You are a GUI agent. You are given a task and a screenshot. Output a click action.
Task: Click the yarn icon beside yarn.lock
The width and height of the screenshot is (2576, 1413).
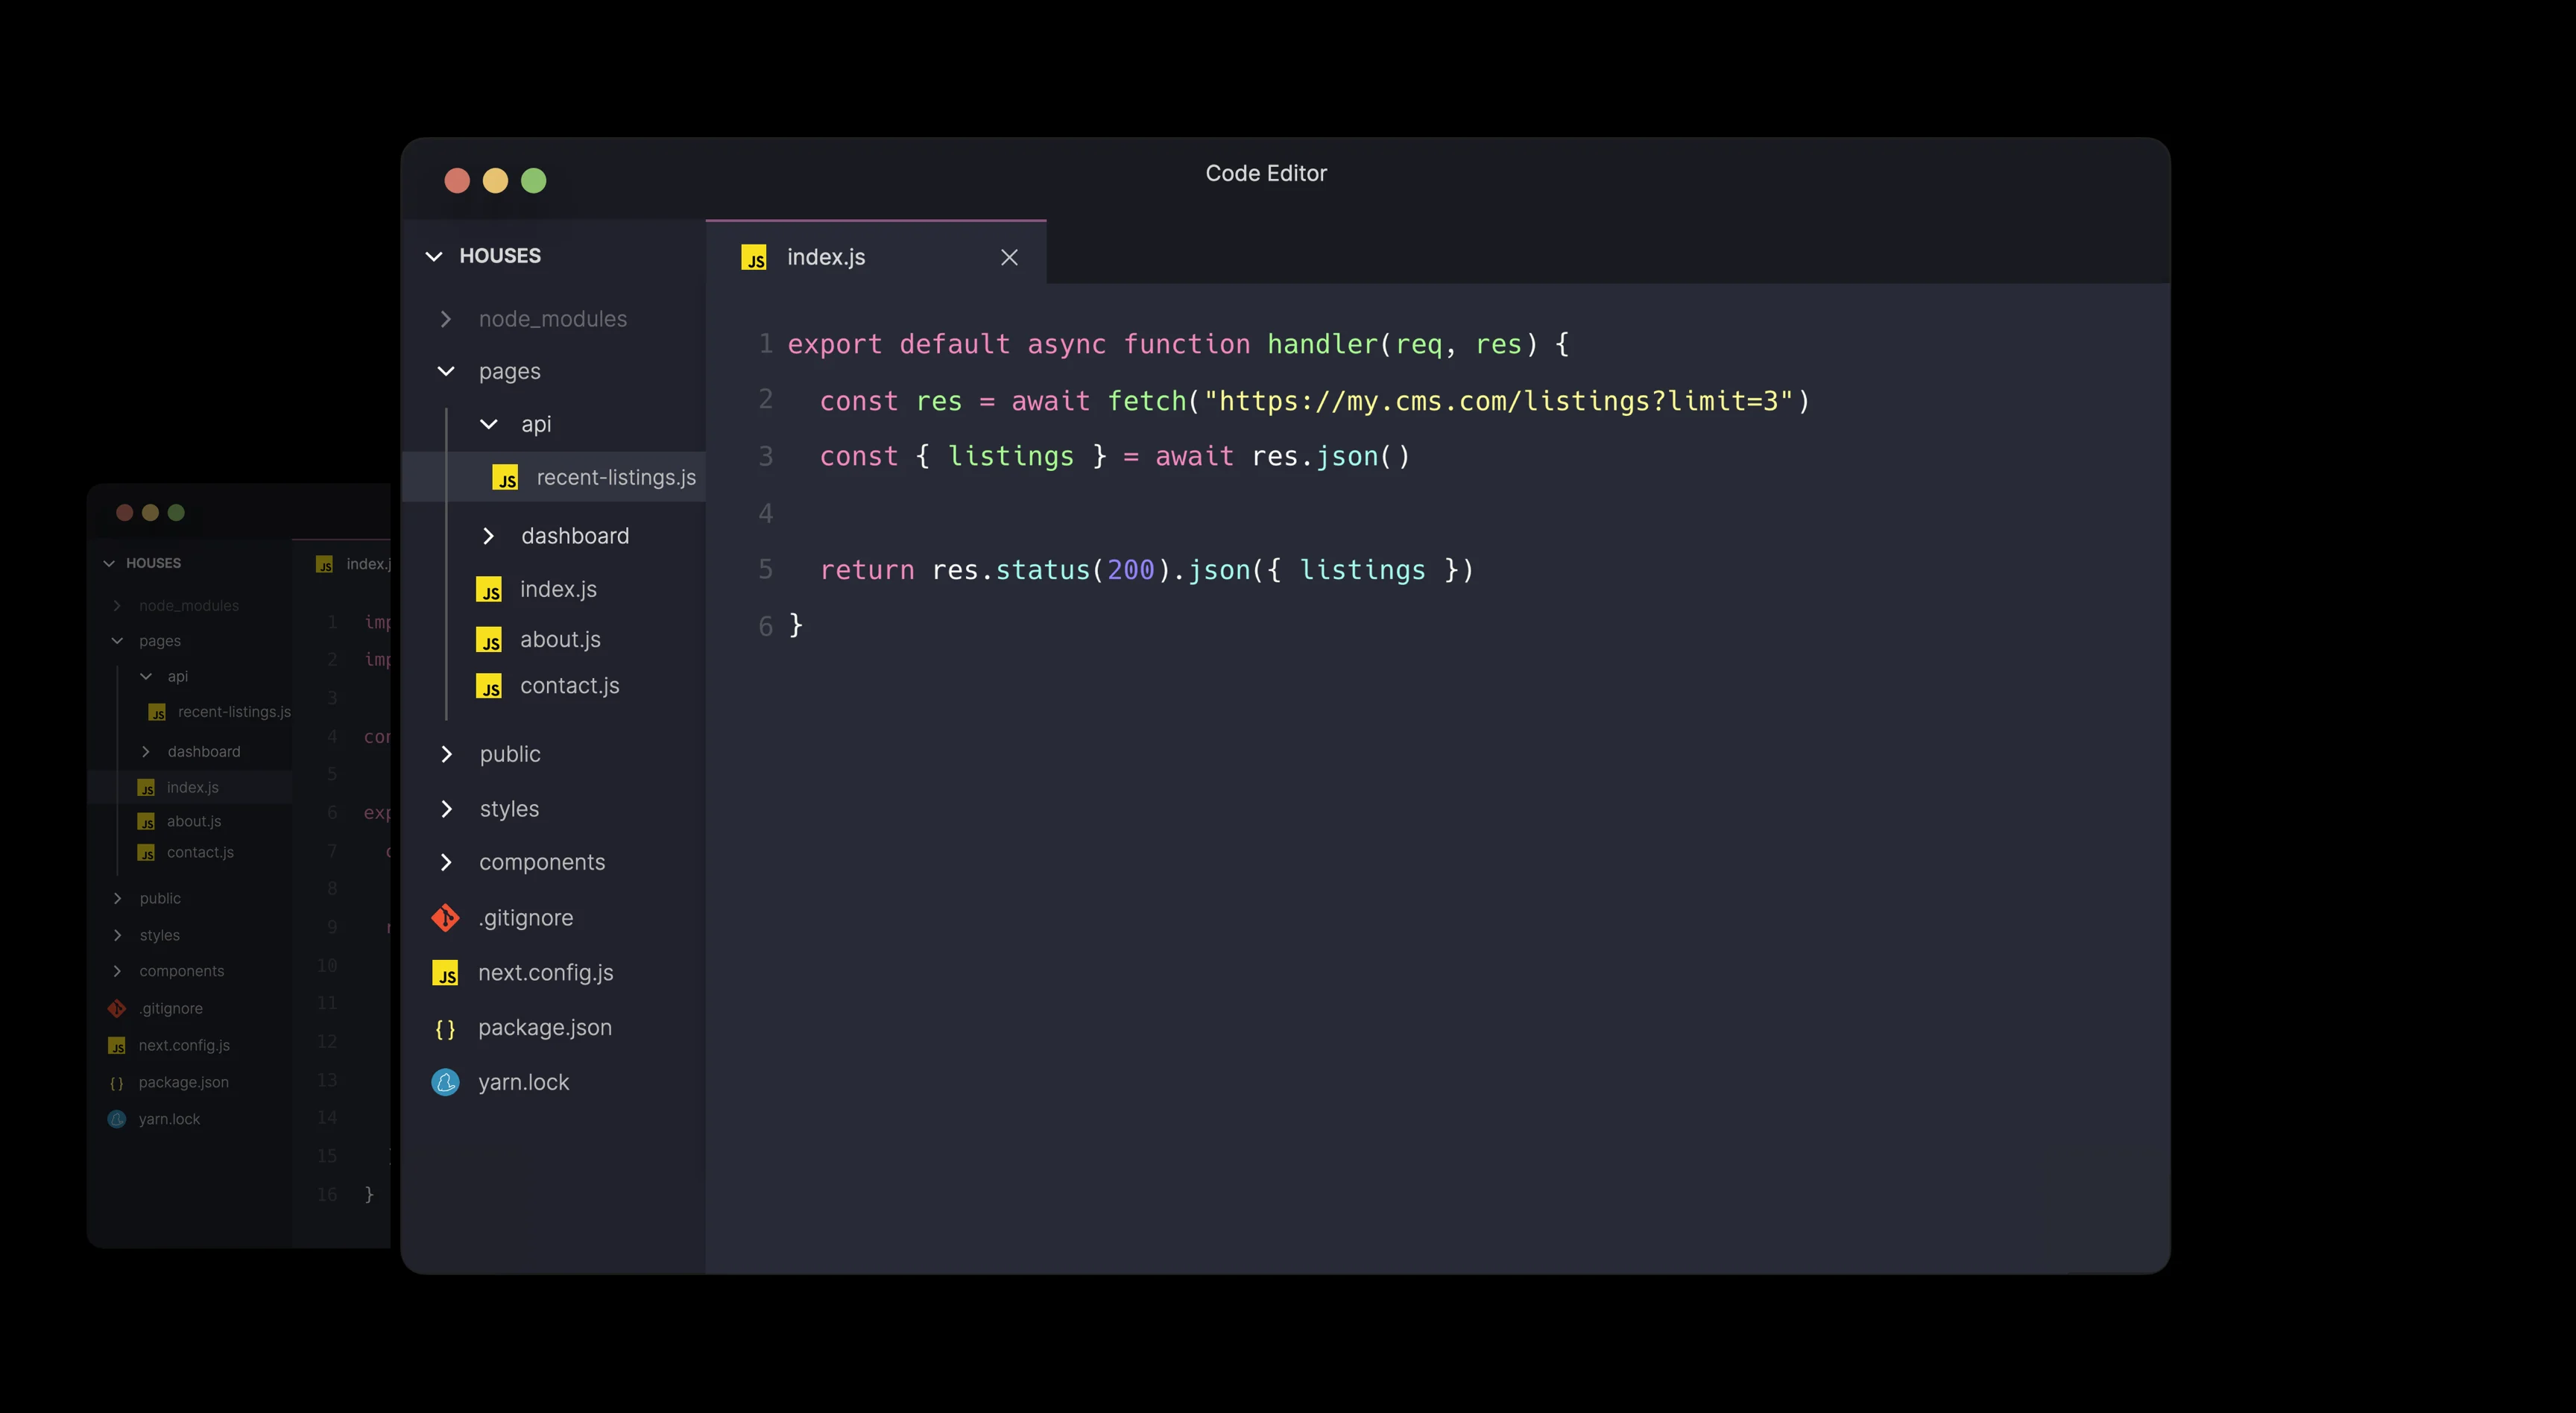point(445,1082)
